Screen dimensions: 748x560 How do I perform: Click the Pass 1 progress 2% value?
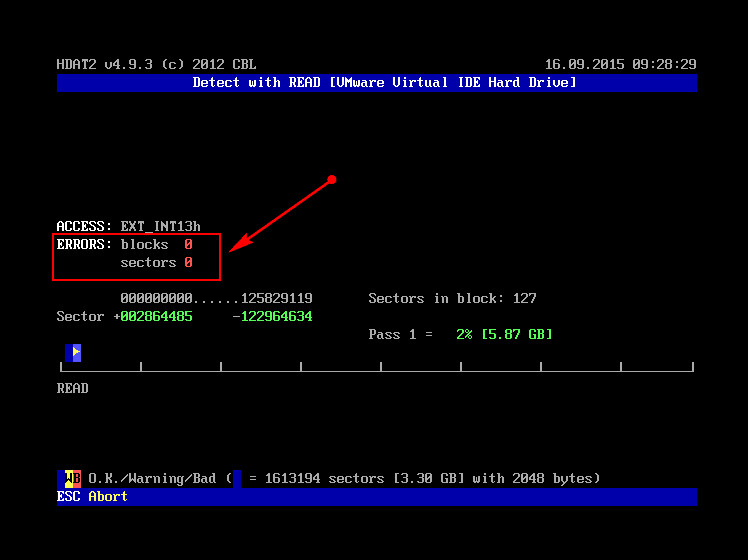click(x=464, y=335)
